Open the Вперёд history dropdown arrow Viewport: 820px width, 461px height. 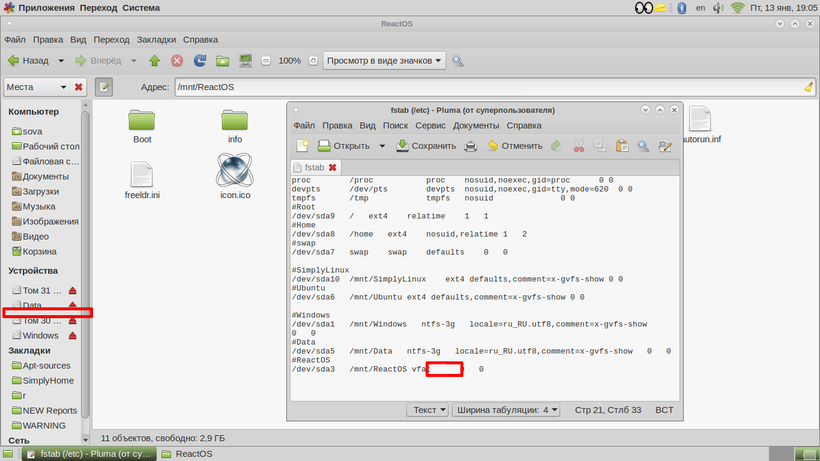pyautogui.click(x=133, y=61)
